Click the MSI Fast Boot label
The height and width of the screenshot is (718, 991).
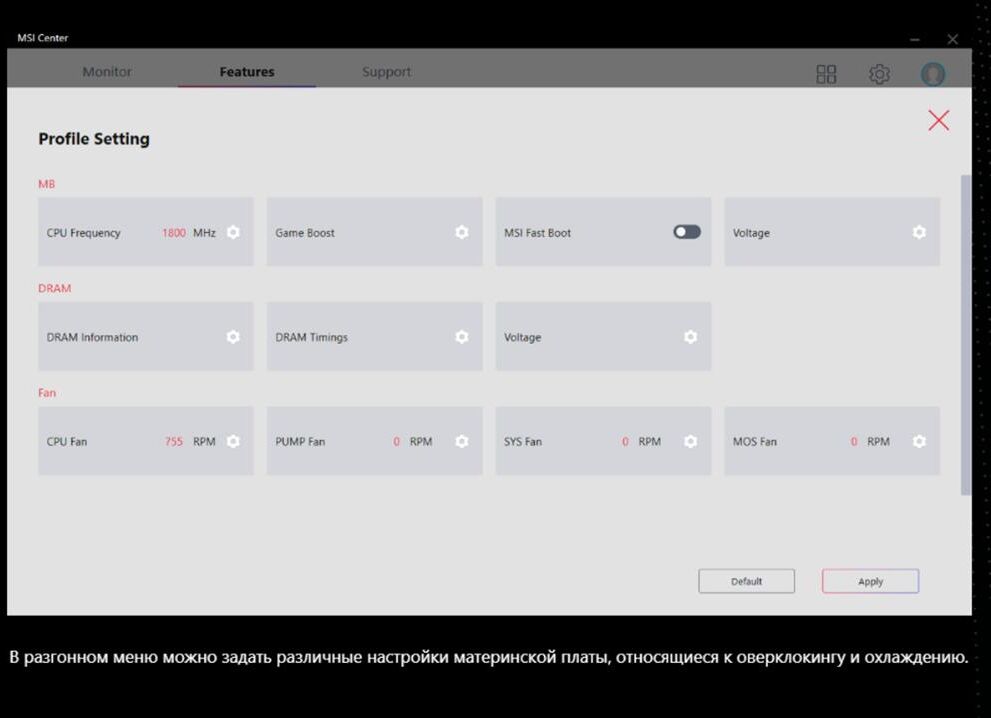537,233
